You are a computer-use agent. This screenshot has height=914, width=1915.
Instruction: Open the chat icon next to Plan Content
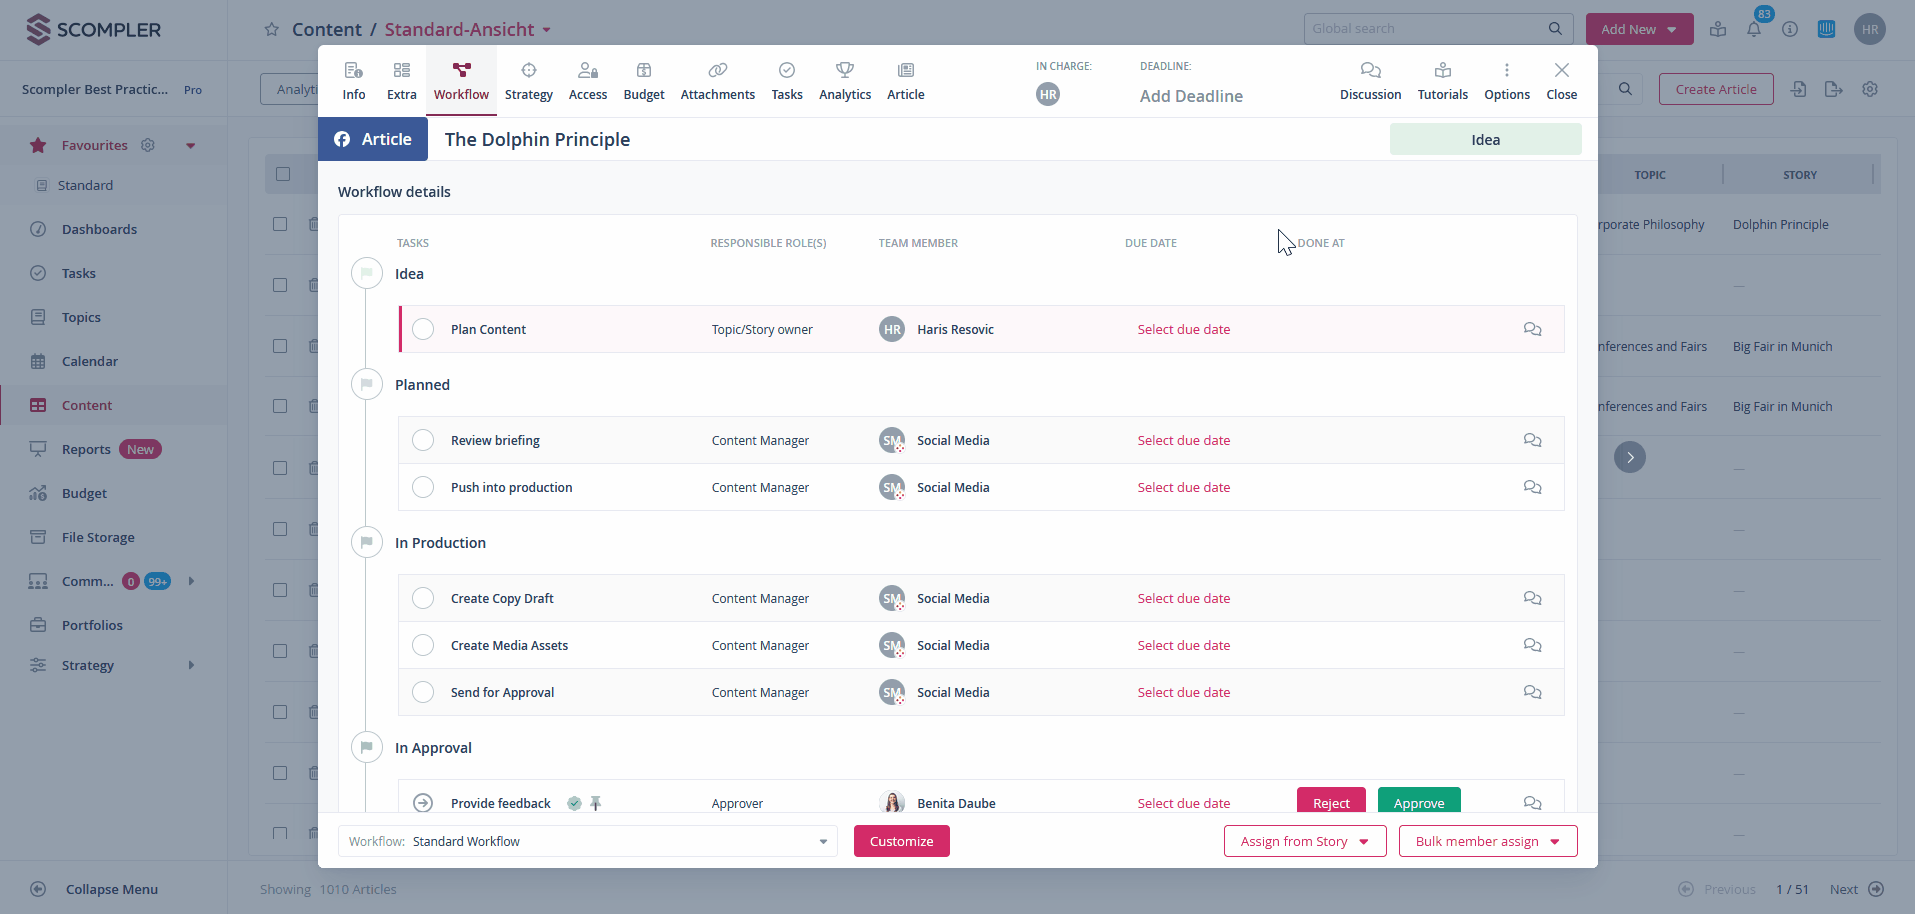tap(1532, 329)
